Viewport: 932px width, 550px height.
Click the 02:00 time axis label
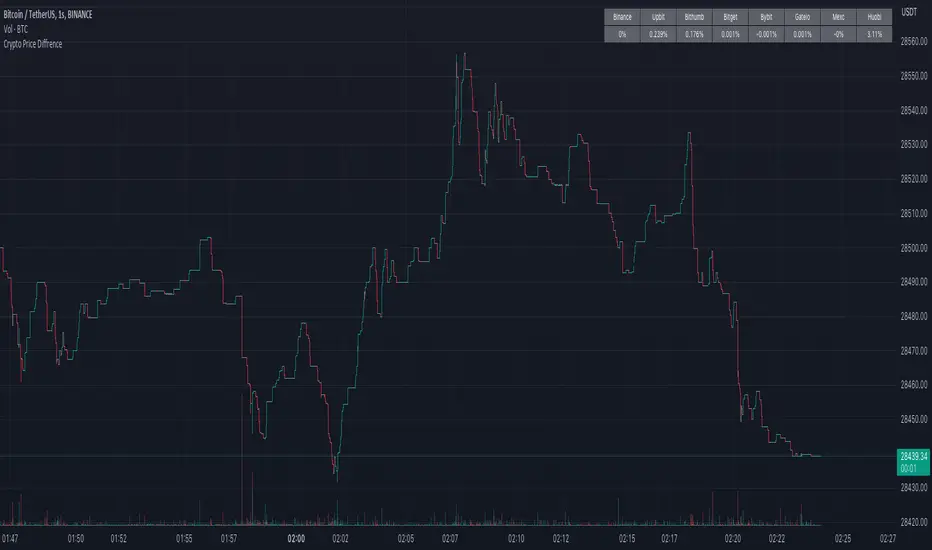point(295,539)
